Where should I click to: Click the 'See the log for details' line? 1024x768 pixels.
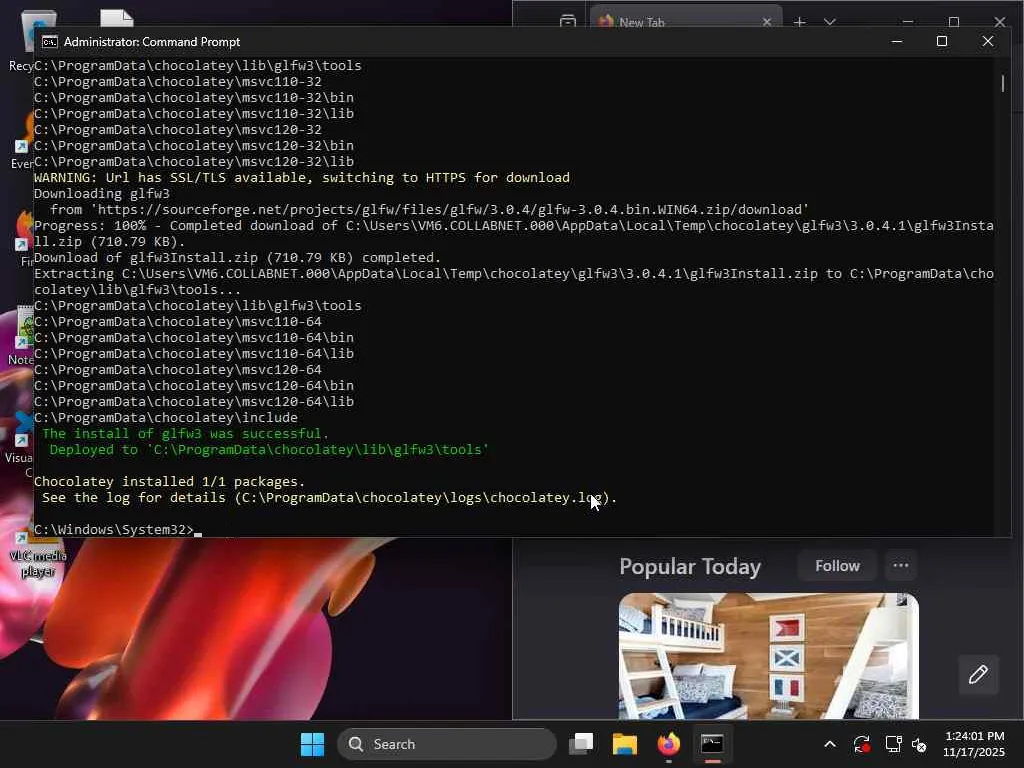pyautogui.click(x=329, y=498)
